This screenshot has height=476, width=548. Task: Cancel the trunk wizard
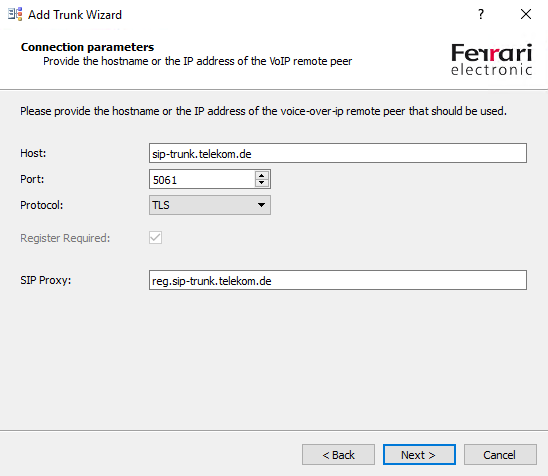click(x=500, y=455)
